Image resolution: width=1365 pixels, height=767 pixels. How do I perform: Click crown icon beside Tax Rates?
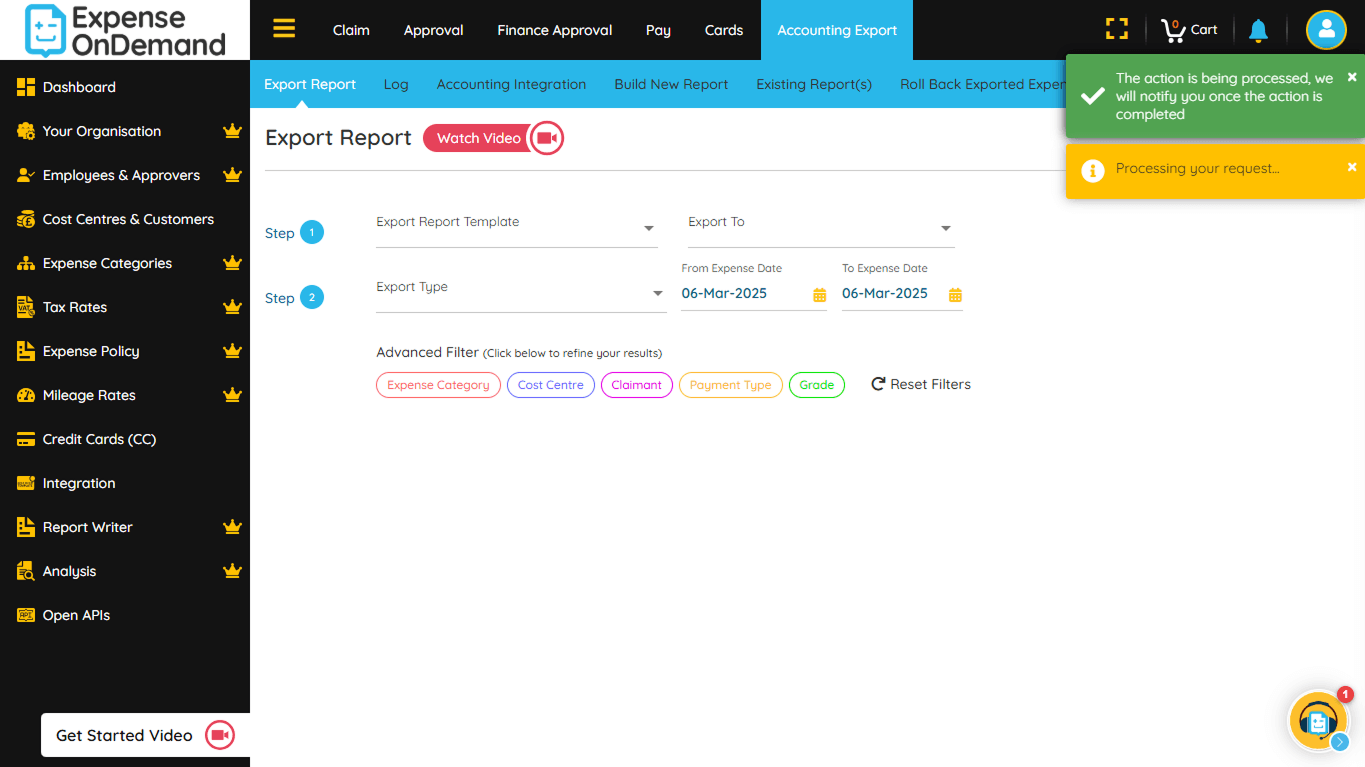(232, 307)
